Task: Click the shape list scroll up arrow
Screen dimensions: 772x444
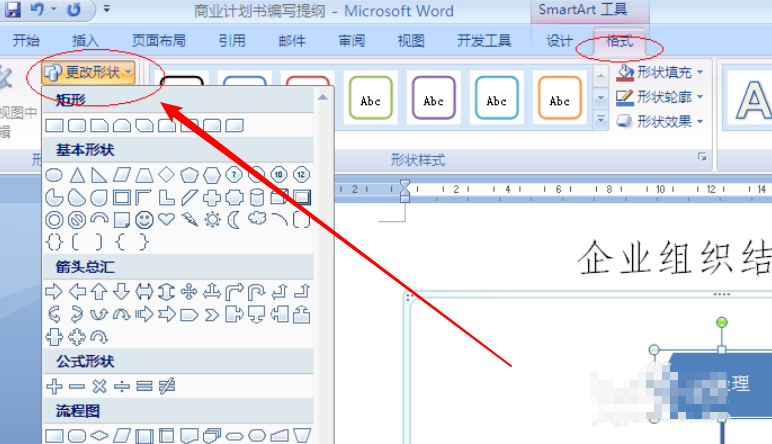Action: tap(323, 97)
